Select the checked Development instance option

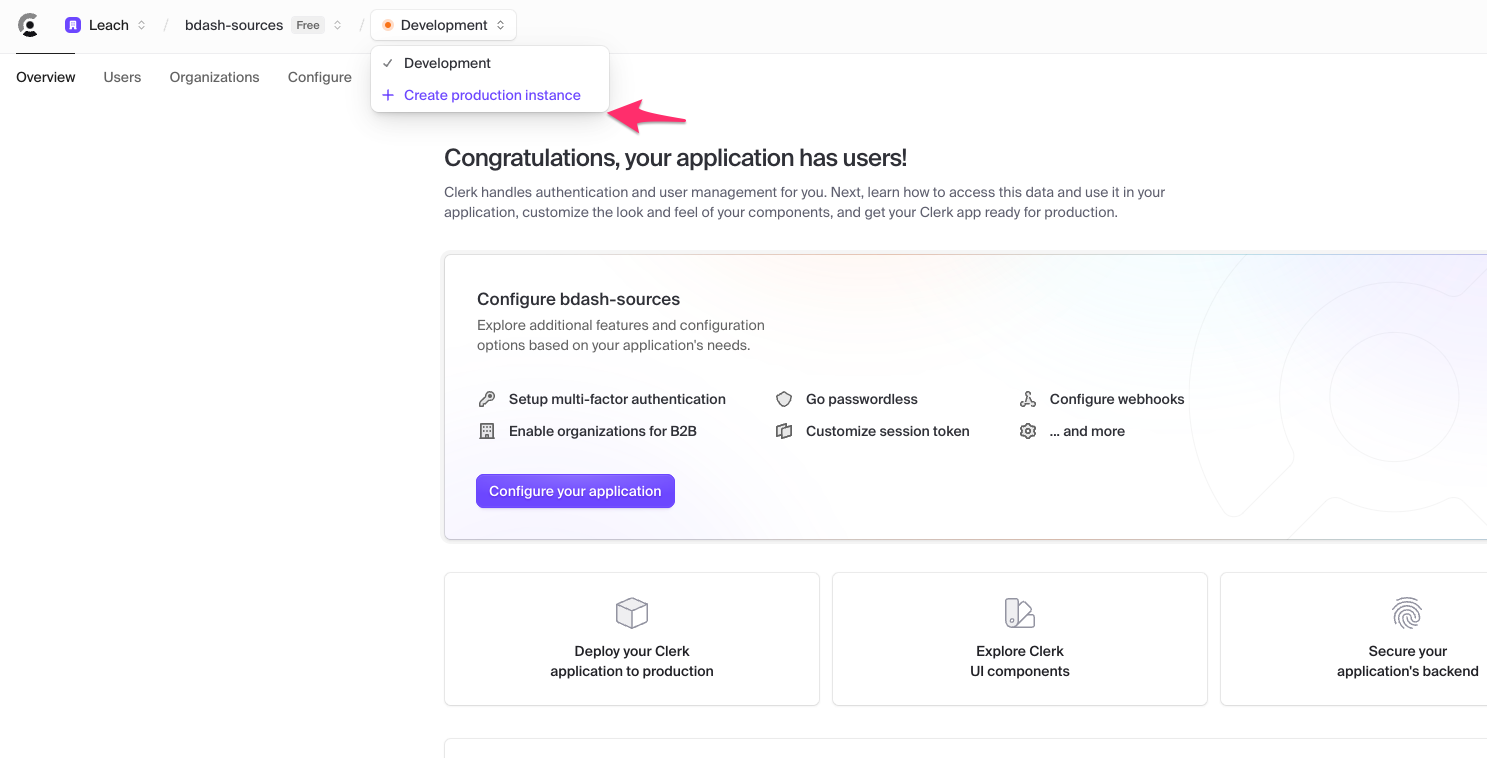pyautogui.click(x=447, y=63)
